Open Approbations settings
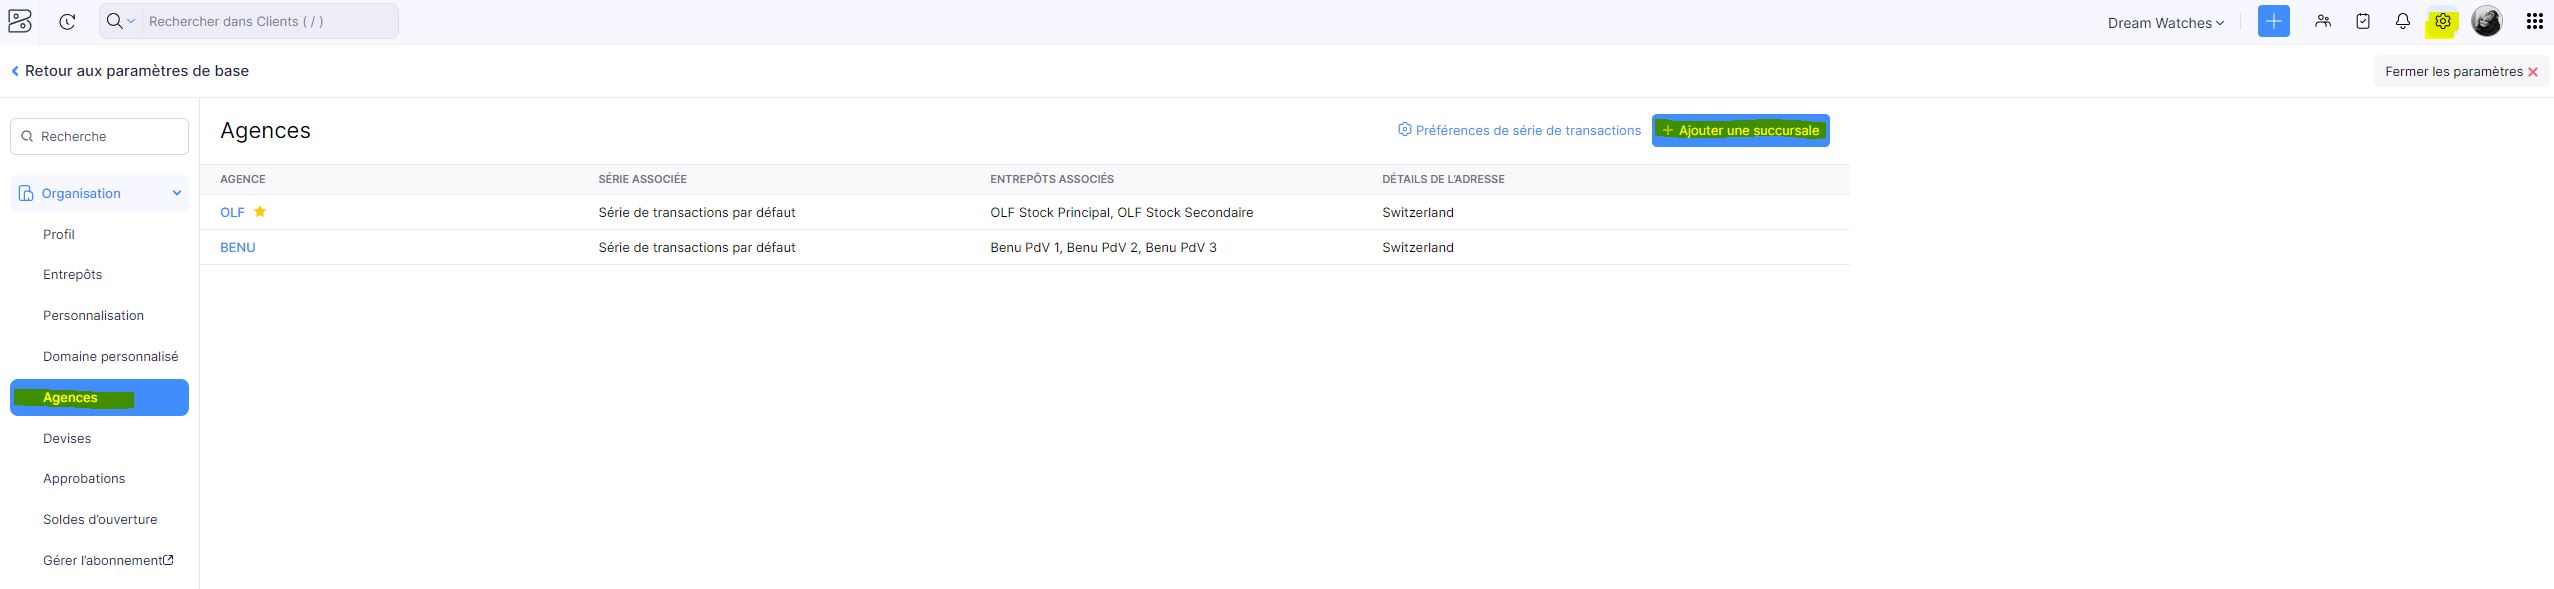This screenshot has width=2554, height=589. [x=84, y=478]
